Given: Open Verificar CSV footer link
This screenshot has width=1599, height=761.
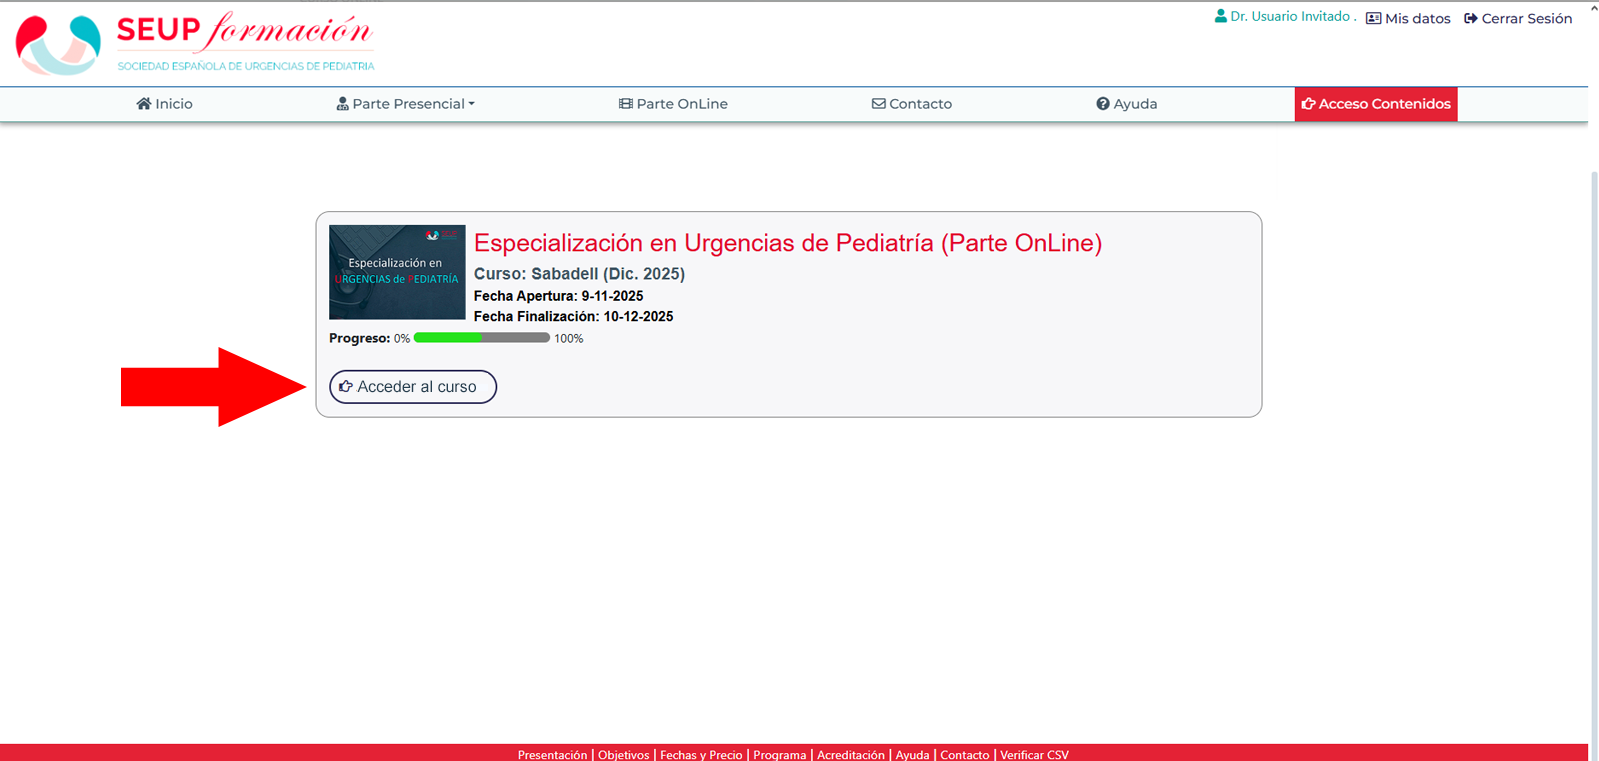Looking at the screenshot, I should [1034, 755].
